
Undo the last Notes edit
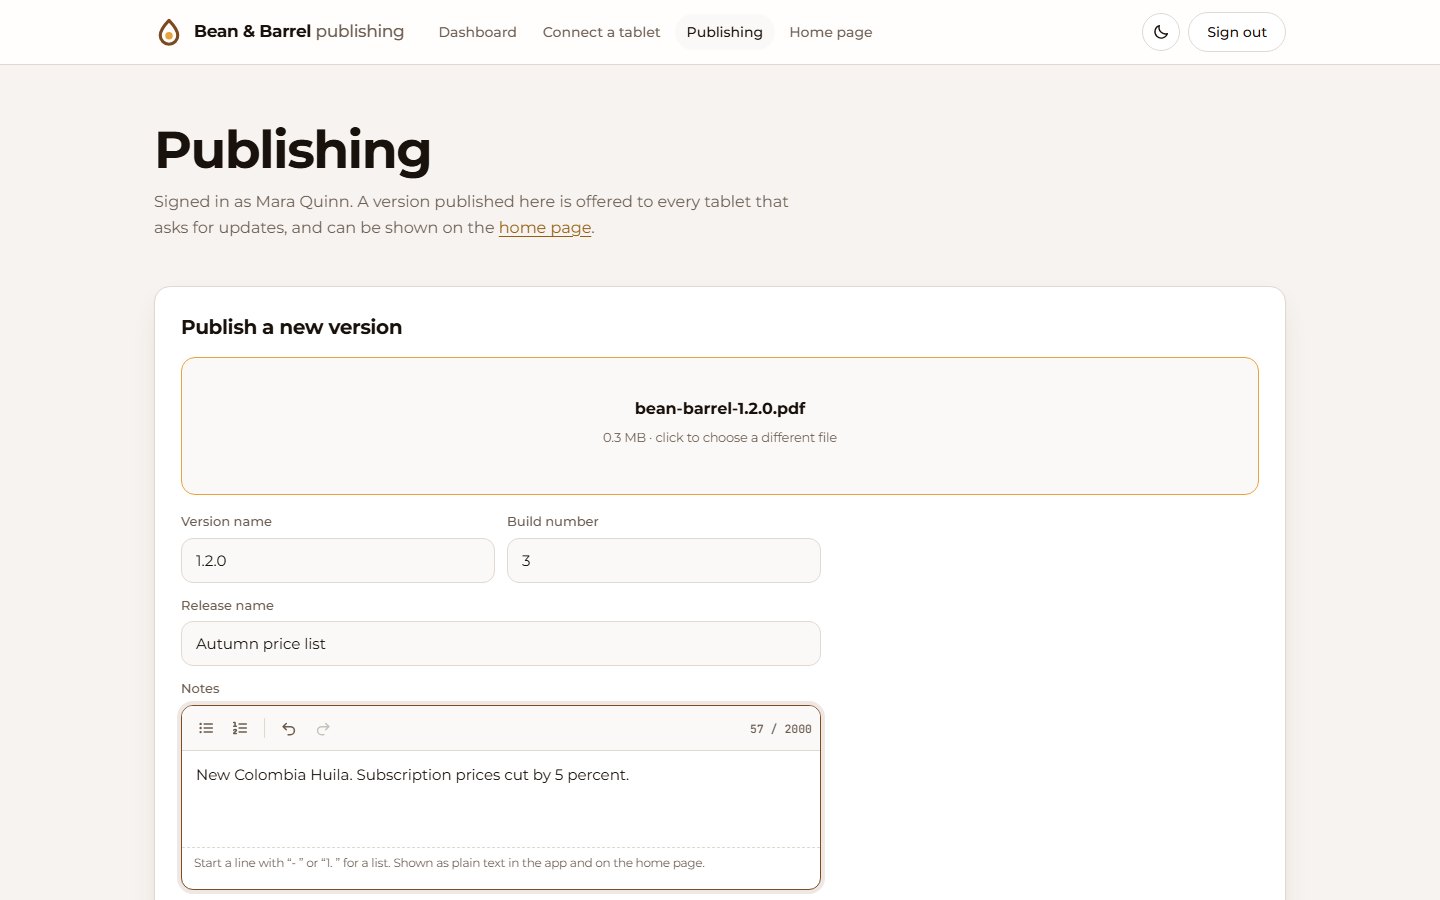pyautogui.click(x=289, y=728)
